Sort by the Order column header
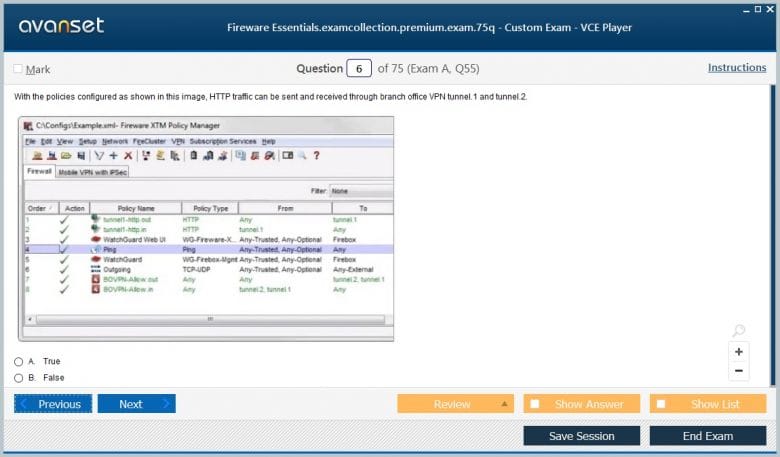 41,208
